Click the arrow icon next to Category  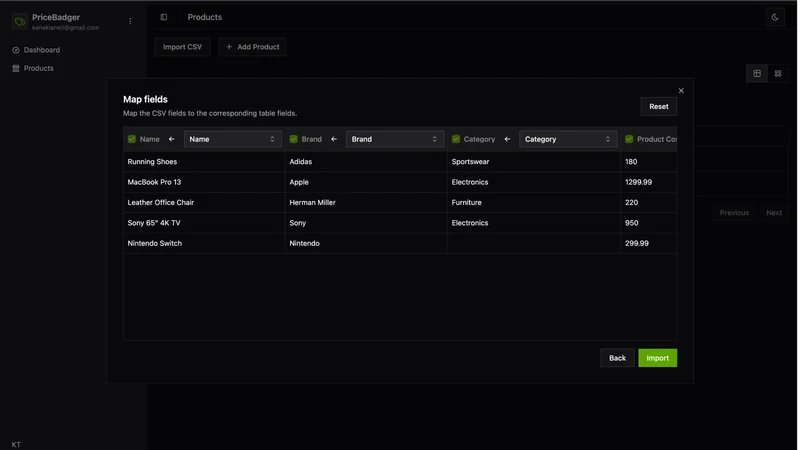coord(507,139)
